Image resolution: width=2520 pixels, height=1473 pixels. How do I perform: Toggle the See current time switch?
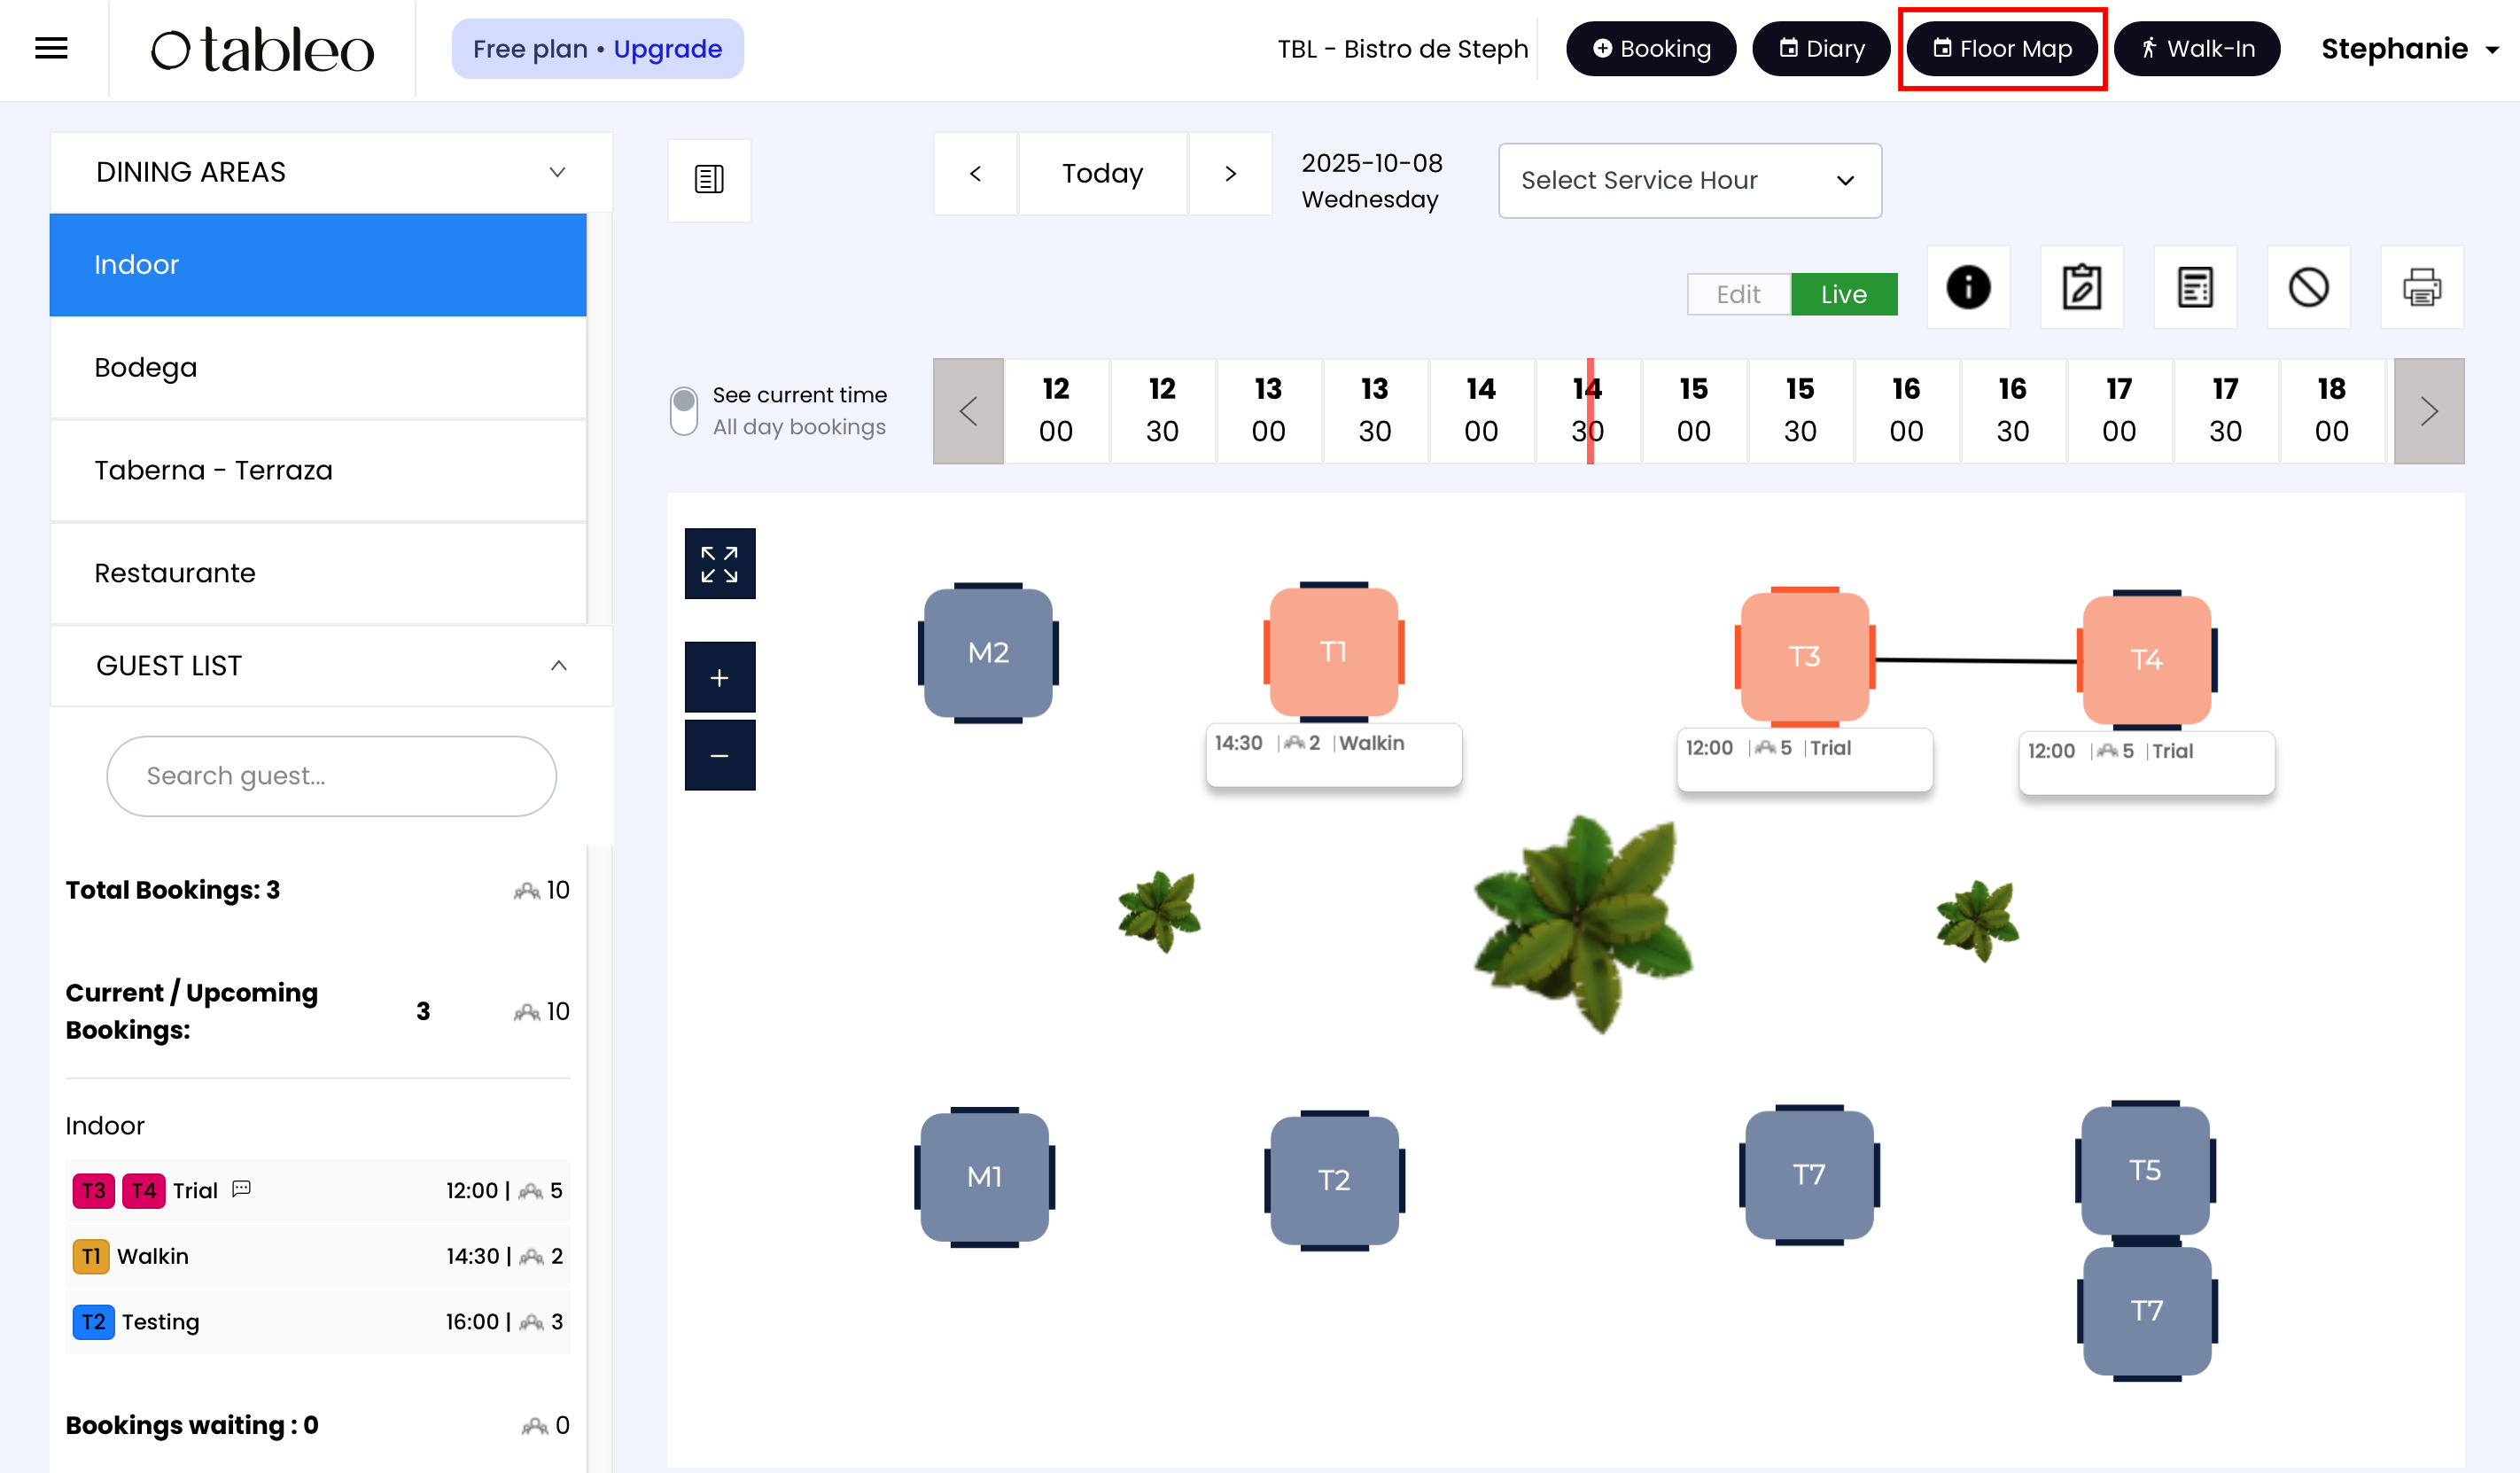pos(684,411)
